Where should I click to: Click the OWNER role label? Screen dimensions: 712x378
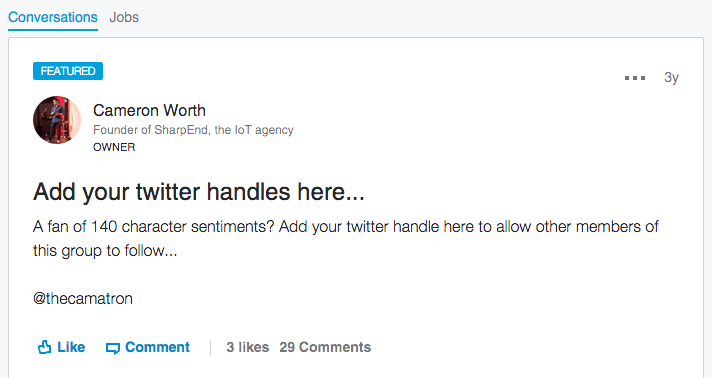click(114, 147)
